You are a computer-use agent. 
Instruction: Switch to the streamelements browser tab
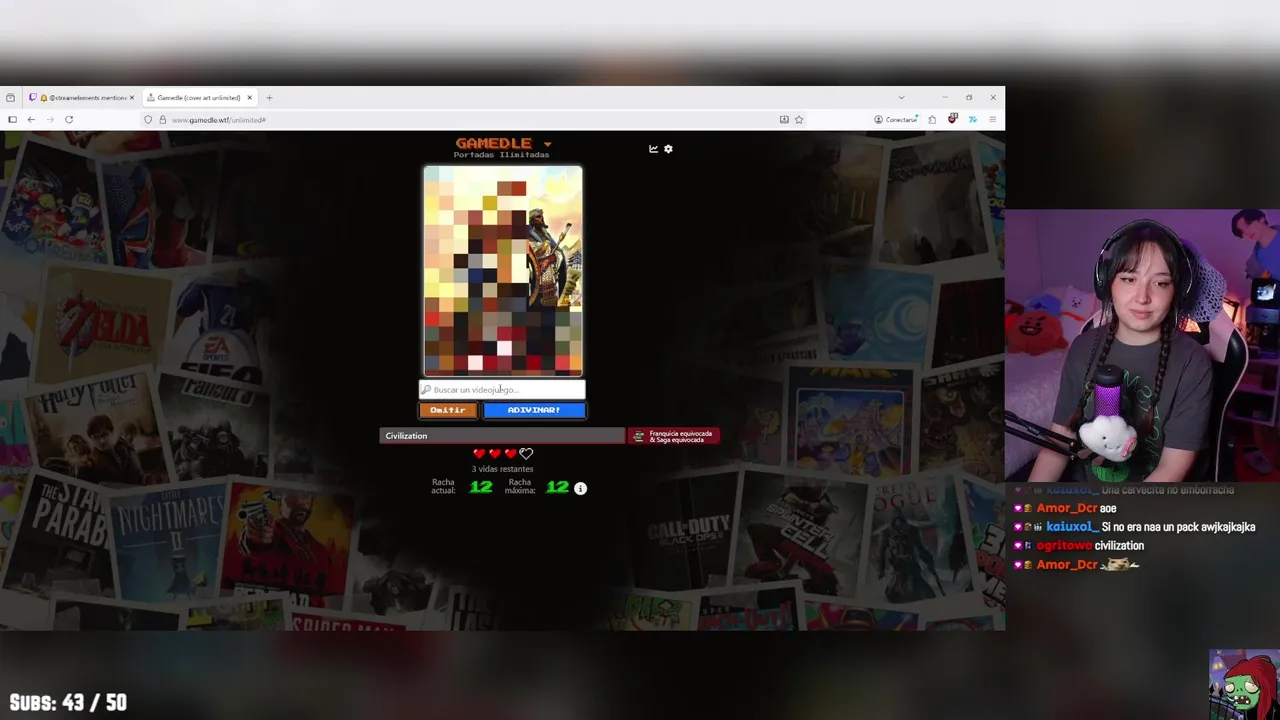(82, 98)
